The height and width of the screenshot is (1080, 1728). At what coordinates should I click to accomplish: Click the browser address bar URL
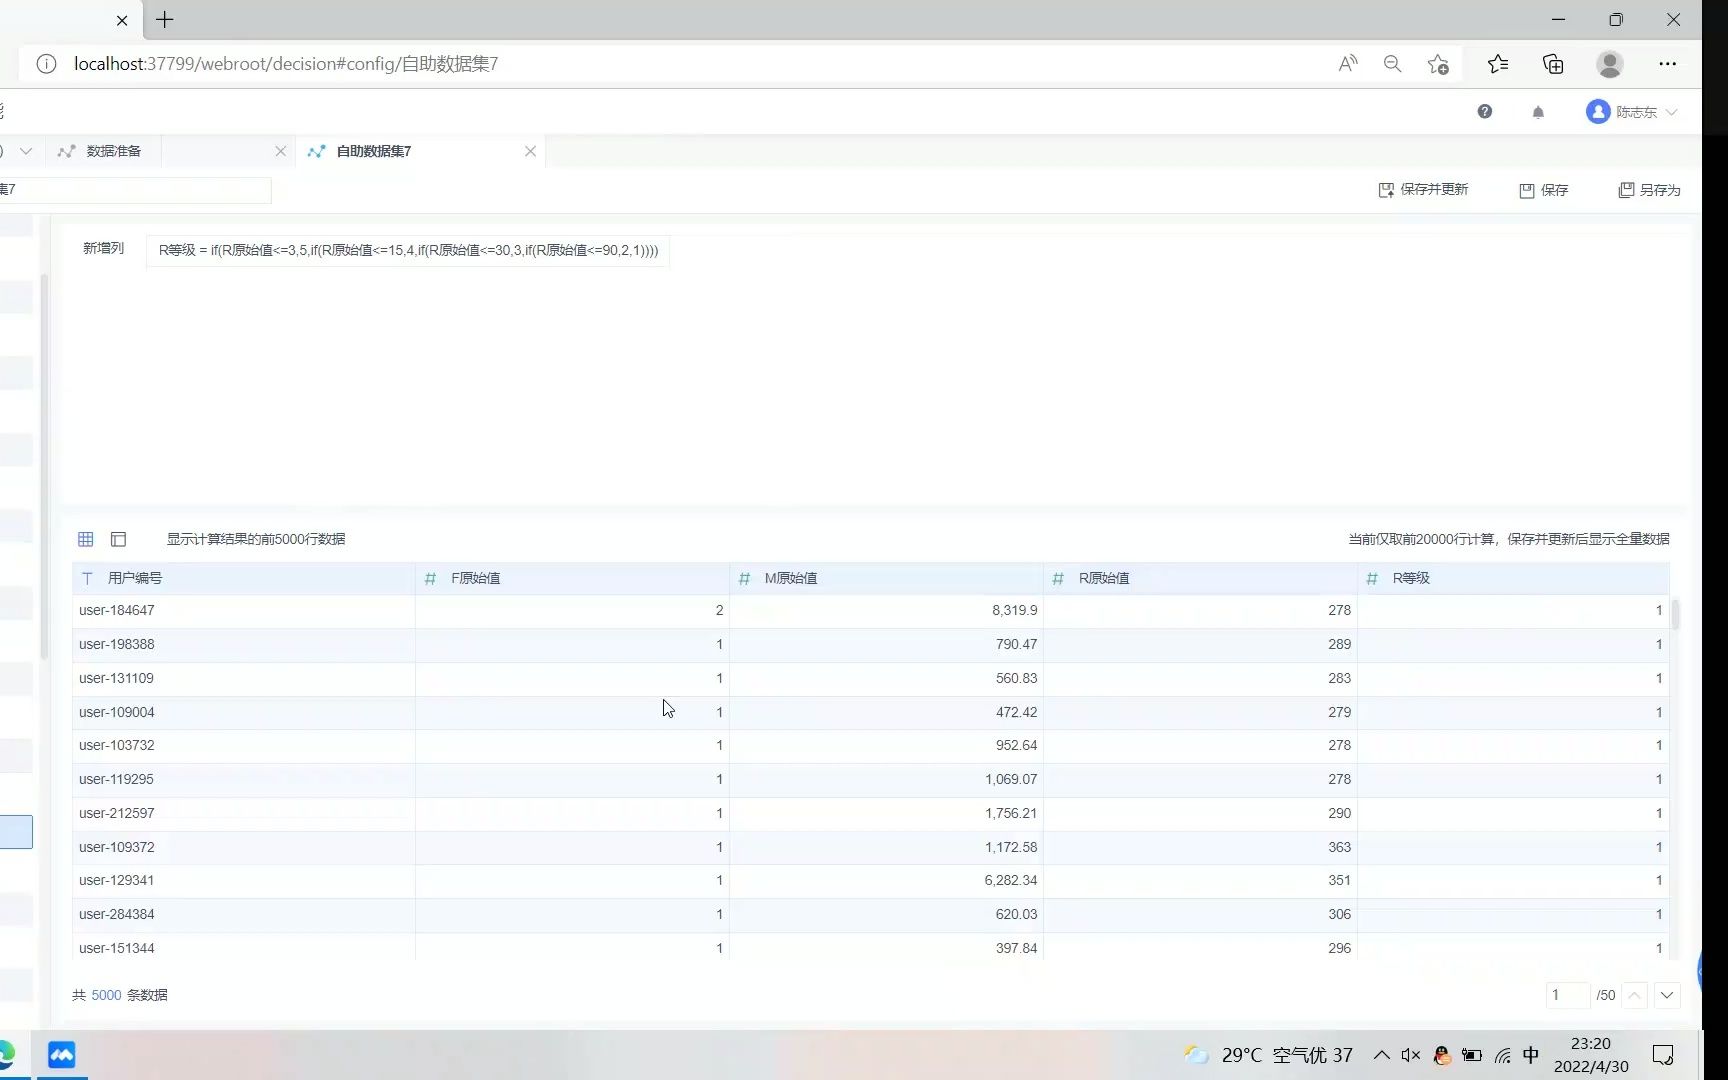click(x=286, y=64)
